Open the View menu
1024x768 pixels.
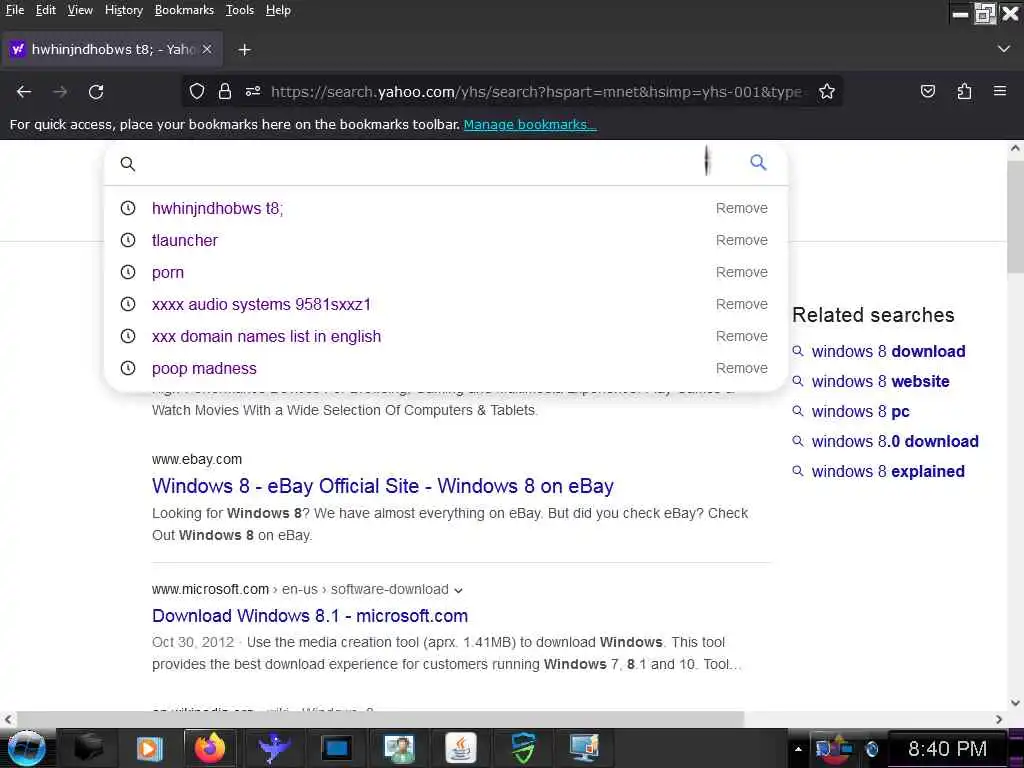(80, 10)
